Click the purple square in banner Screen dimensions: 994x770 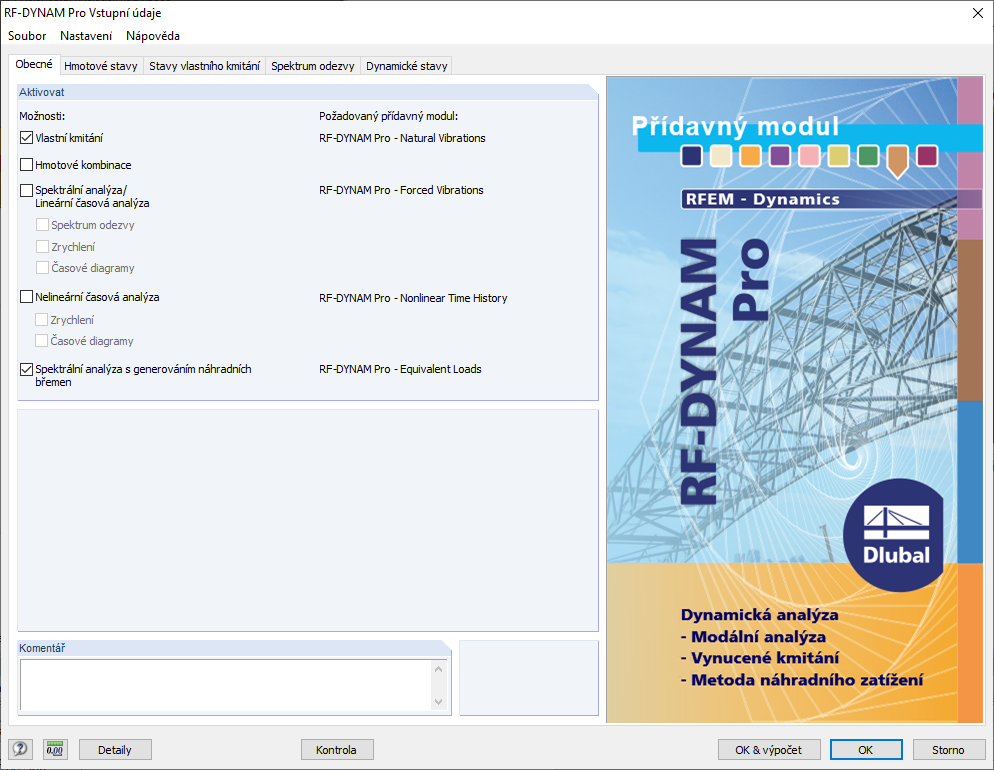780,156
